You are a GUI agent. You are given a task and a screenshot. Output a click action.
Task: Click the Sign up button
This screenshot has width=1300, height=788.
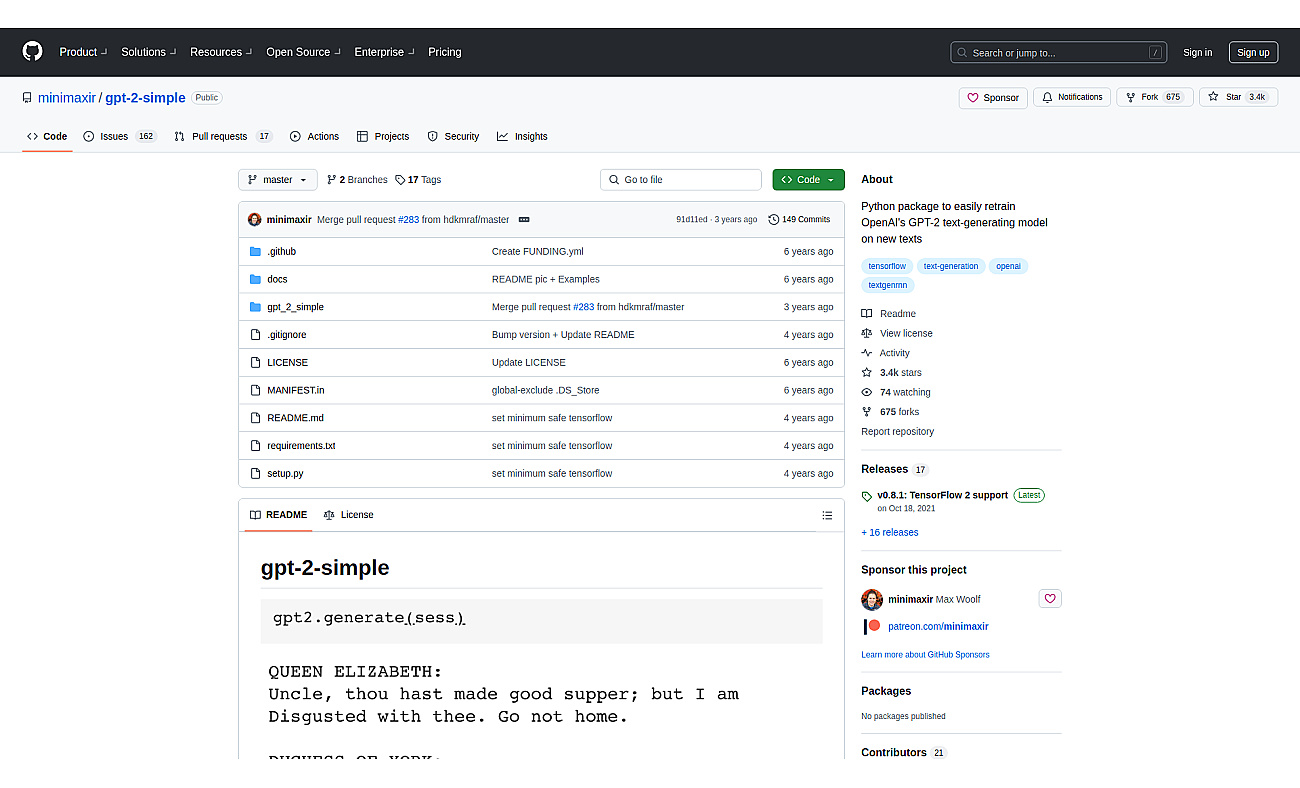pos(1253,53)
